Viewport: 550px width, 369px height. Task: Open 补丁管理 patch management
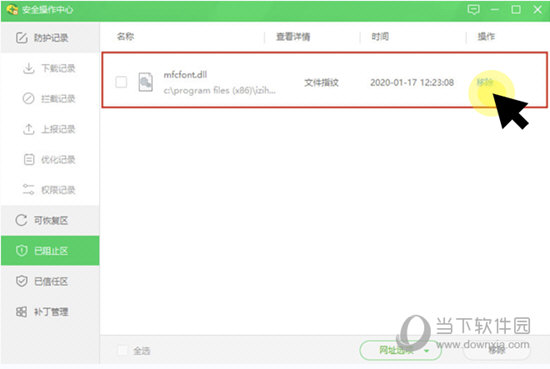coord(50,312)
